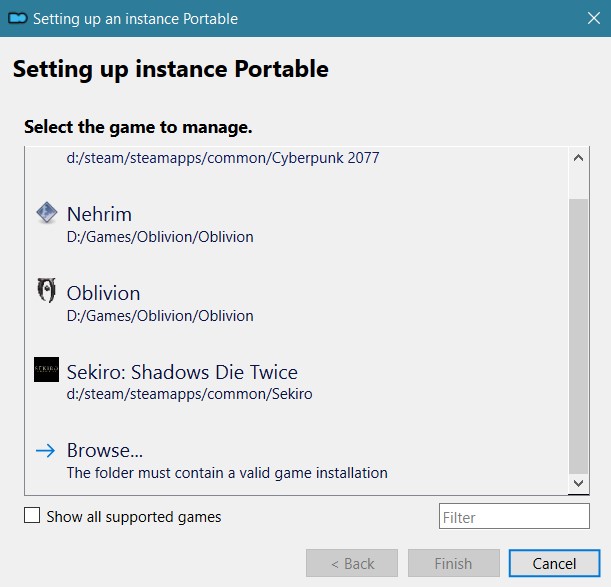Open Browse... to locate a game folder

pyautogui.click(x=106, y=450)
